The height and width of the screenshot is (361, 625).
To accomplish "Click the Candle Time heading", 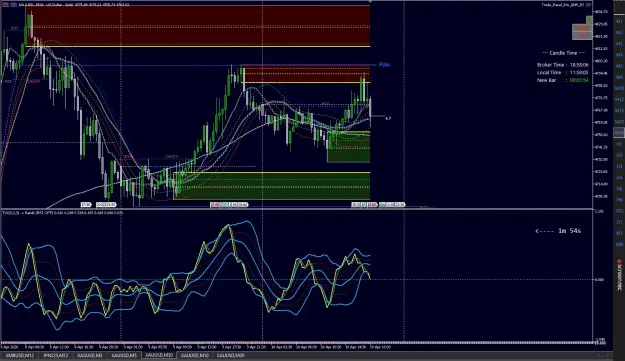I will coord(563,53).
